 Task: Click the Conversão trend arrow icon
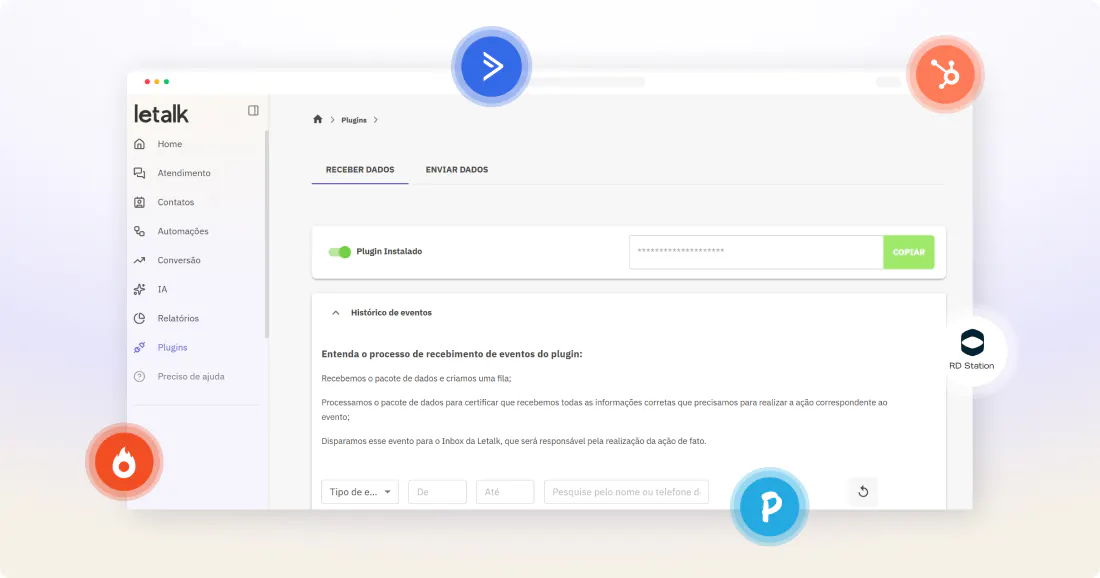[140, 260]
